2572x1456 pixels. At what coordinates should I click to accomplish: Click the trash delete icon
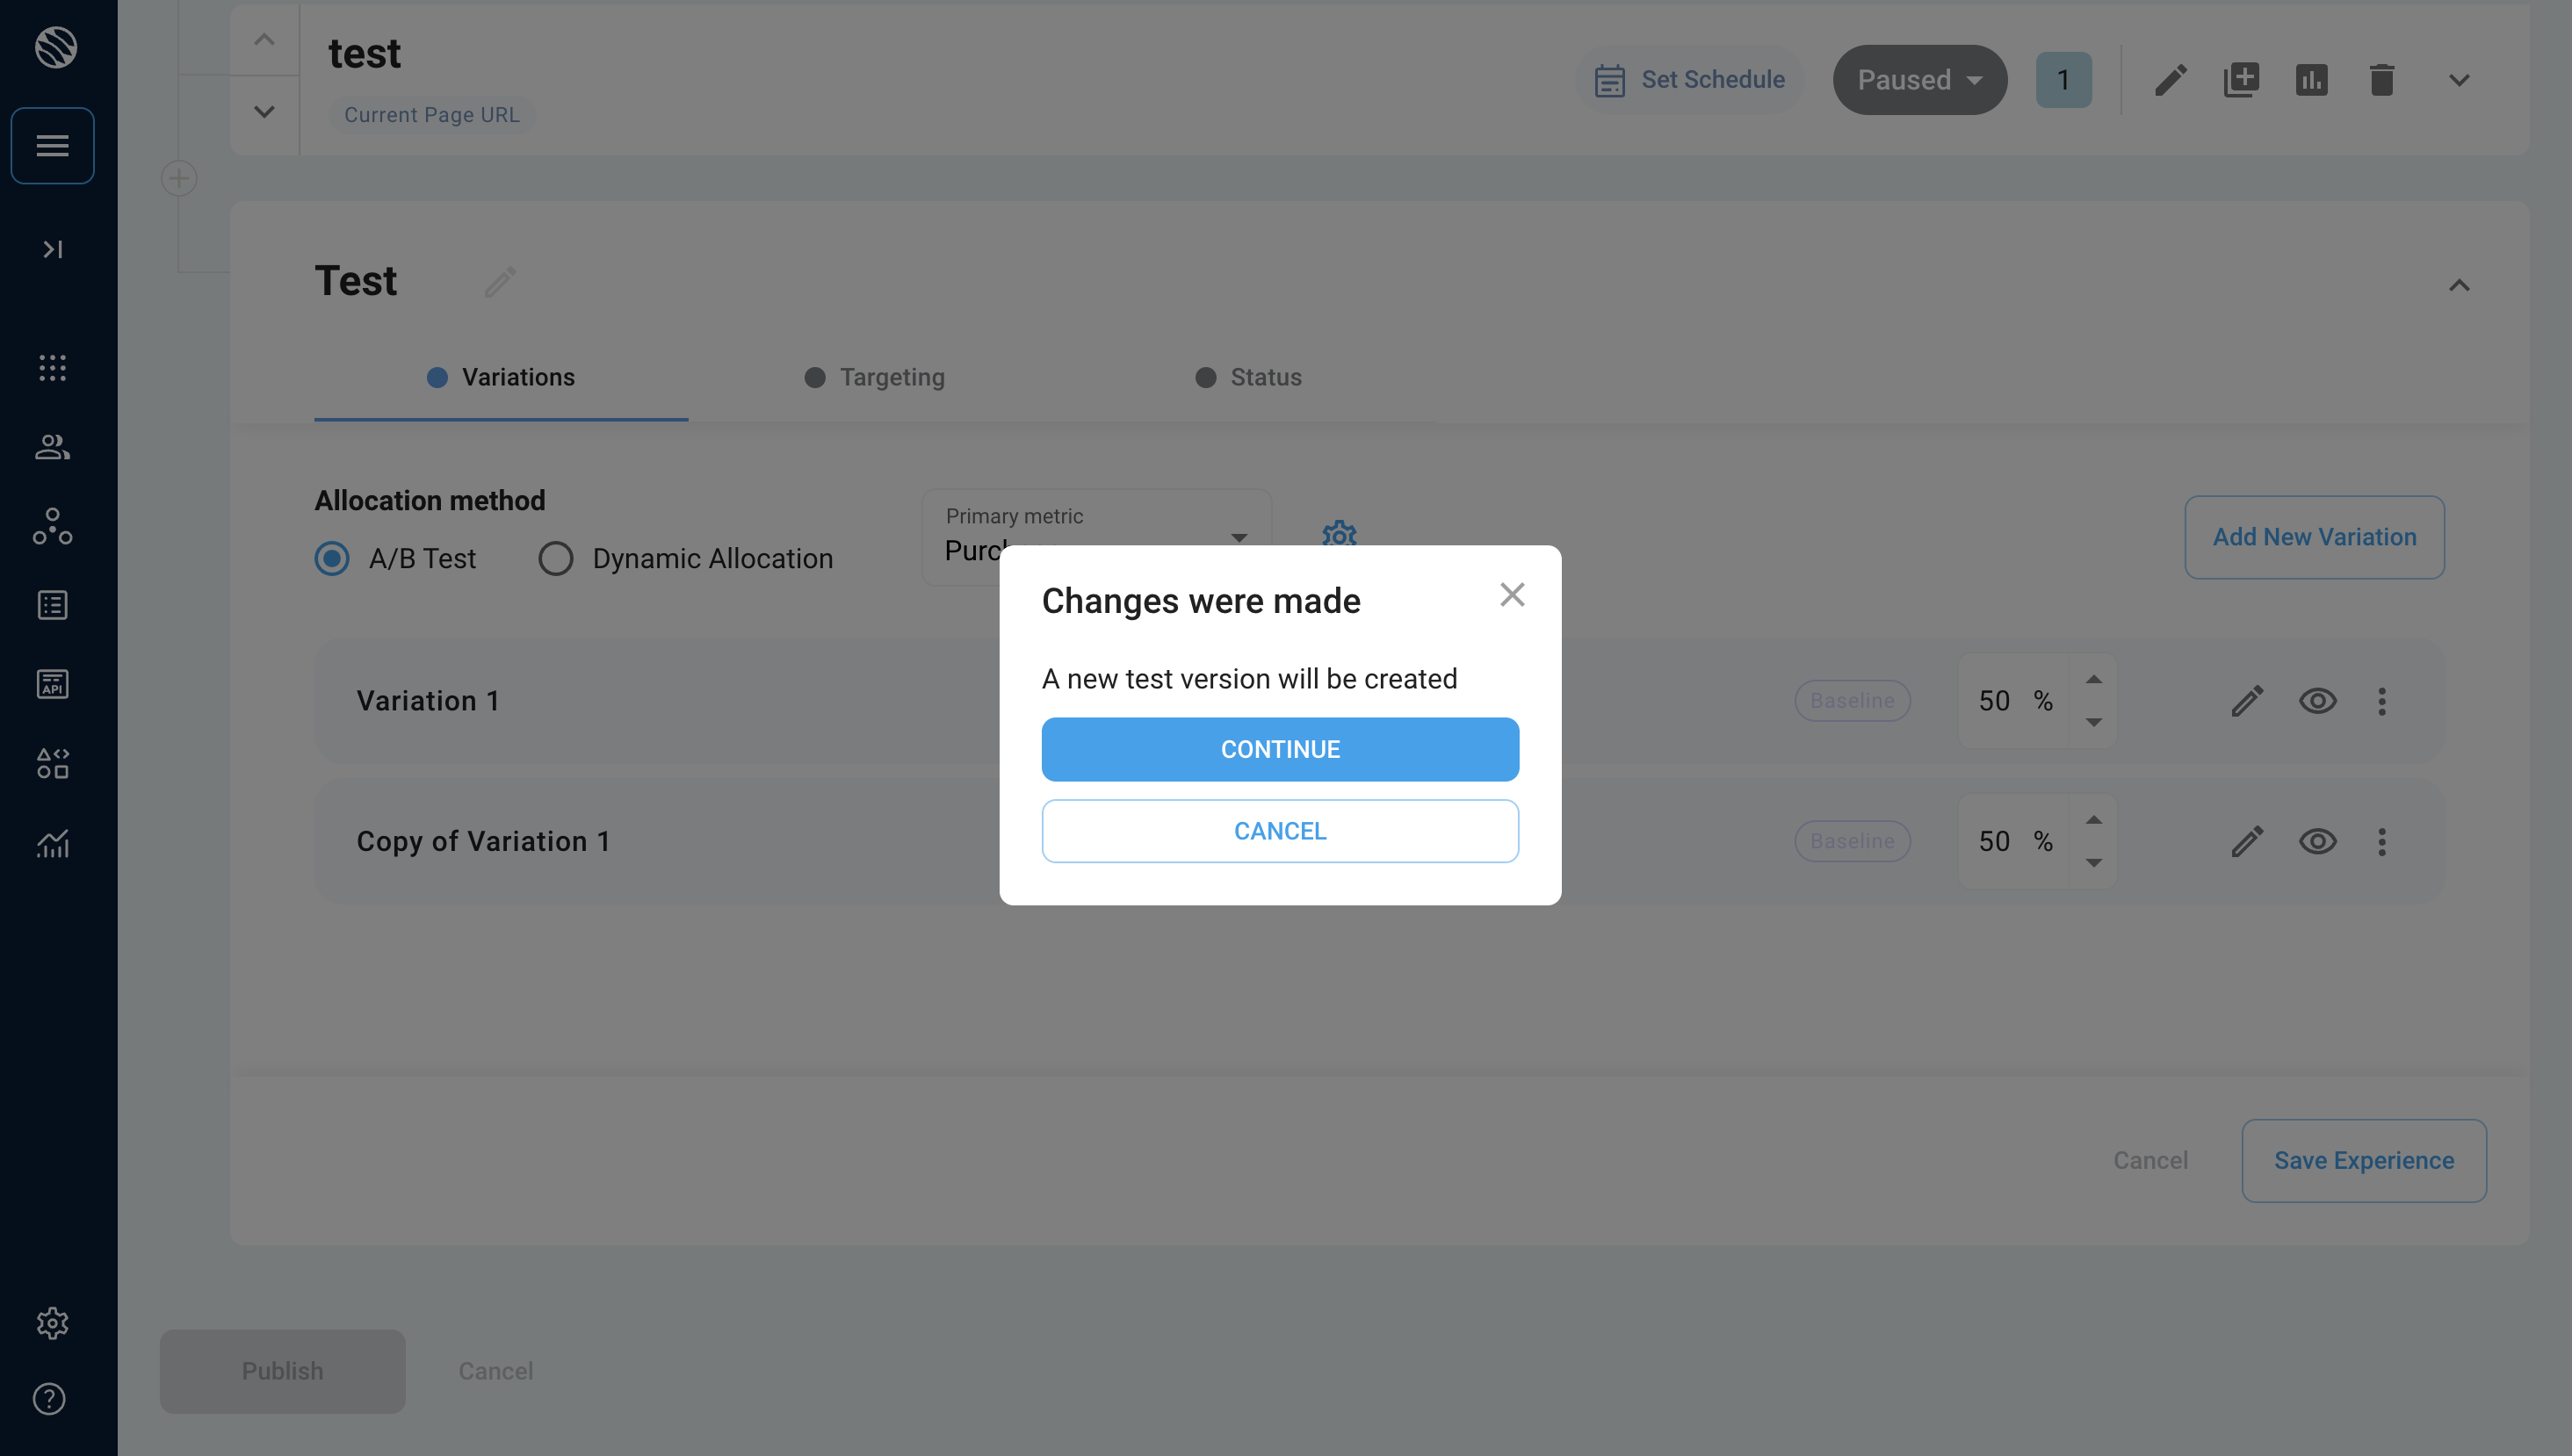(x=2381, y=79)
